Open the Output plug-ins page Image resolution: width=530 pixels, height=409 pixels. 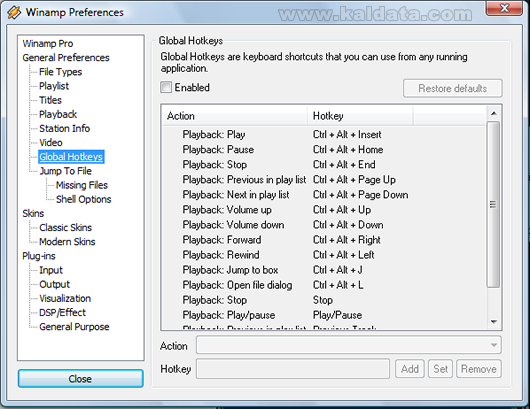pyautogui.click(x=55, y=284)
